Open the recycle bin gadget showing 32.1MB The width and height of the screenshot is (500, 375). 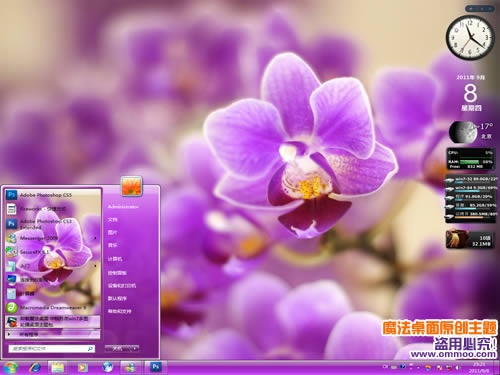pos(470,239)
